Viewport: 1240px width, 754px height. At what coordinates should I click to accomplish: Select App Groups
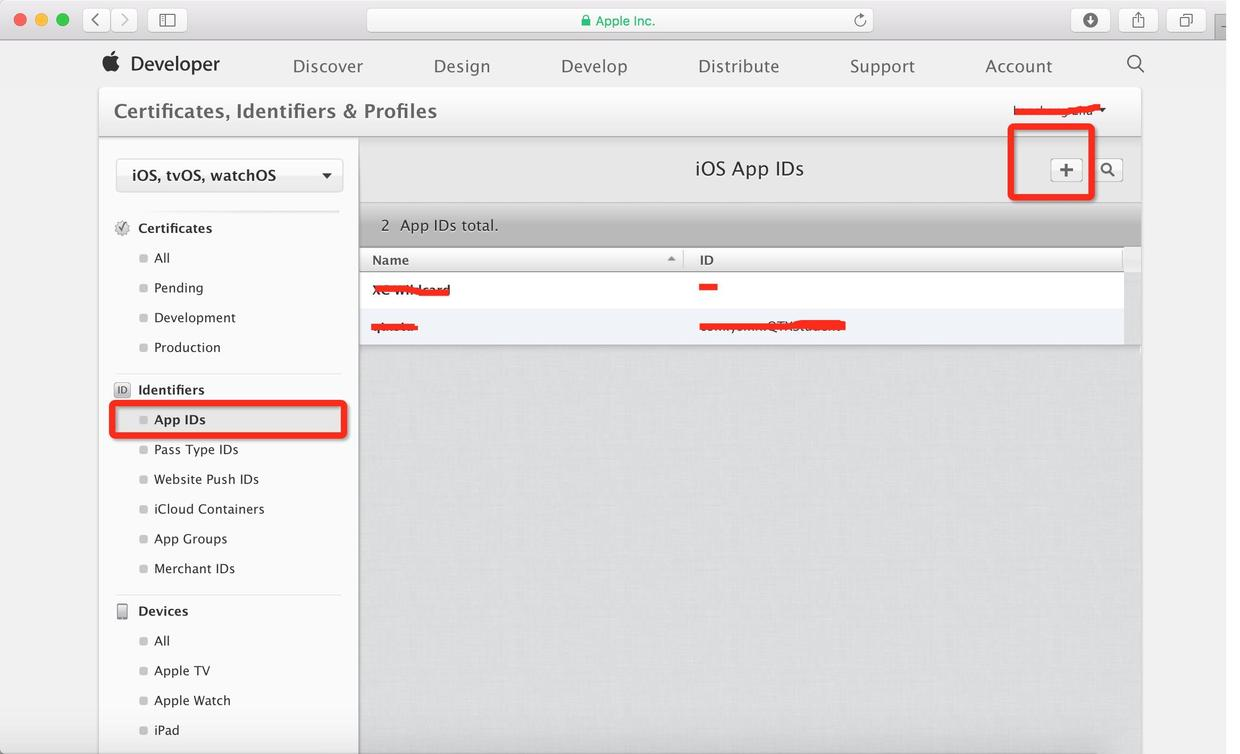[x=190, y=539]
